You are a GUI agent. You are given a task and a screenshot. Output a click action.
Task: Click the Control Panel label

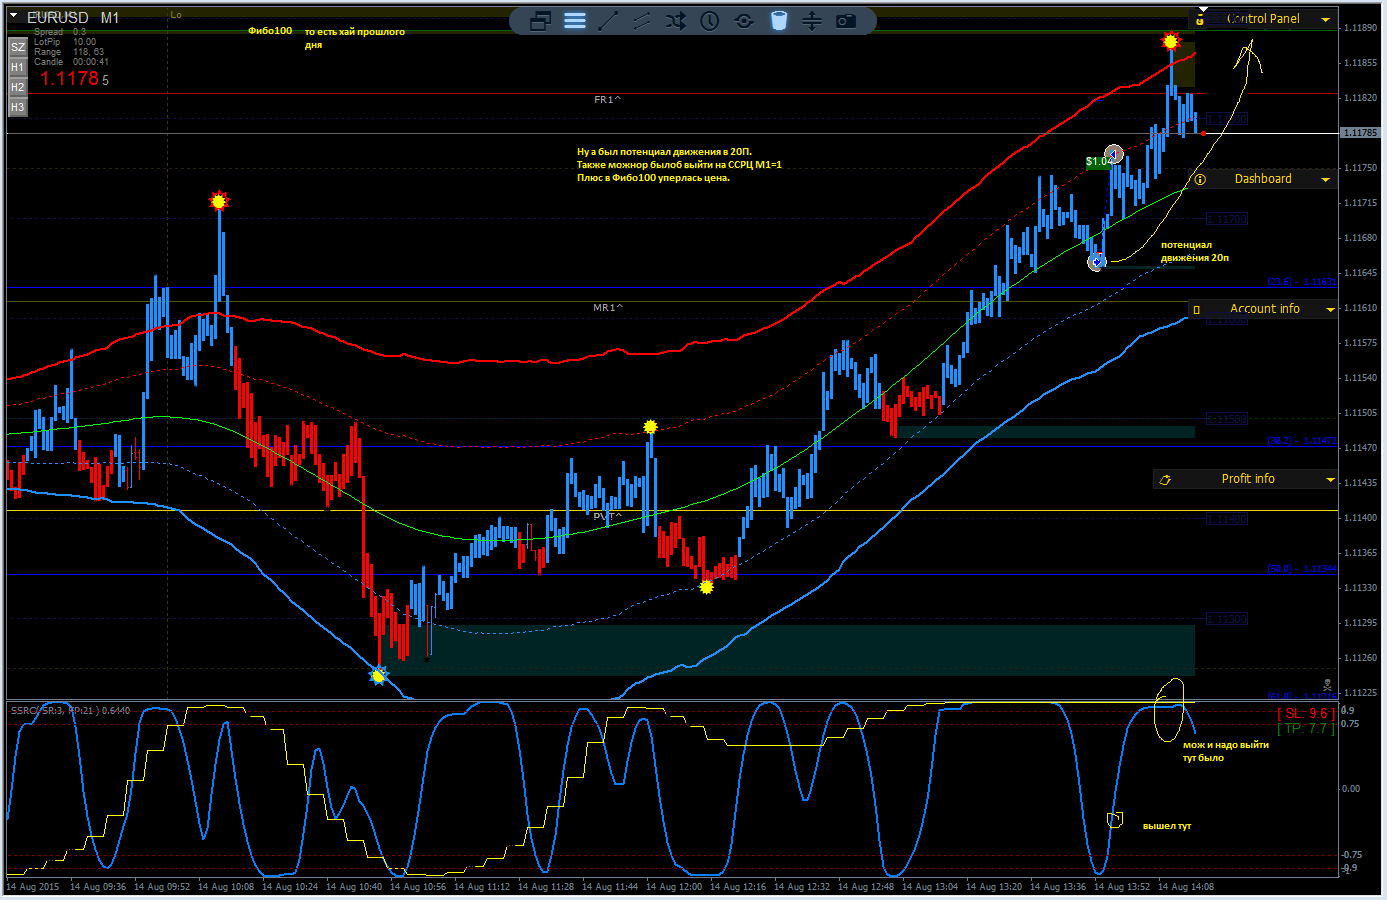[1263, 19]
